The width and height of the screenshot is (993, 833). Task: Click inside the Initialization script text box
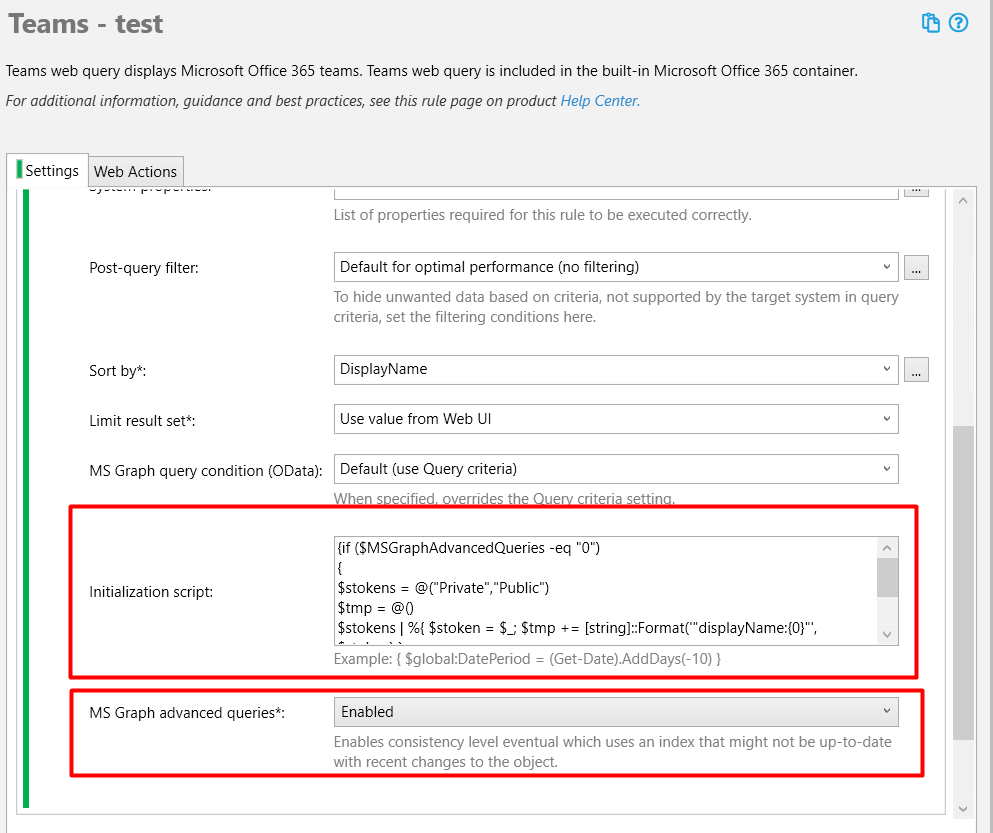point(605,591)
